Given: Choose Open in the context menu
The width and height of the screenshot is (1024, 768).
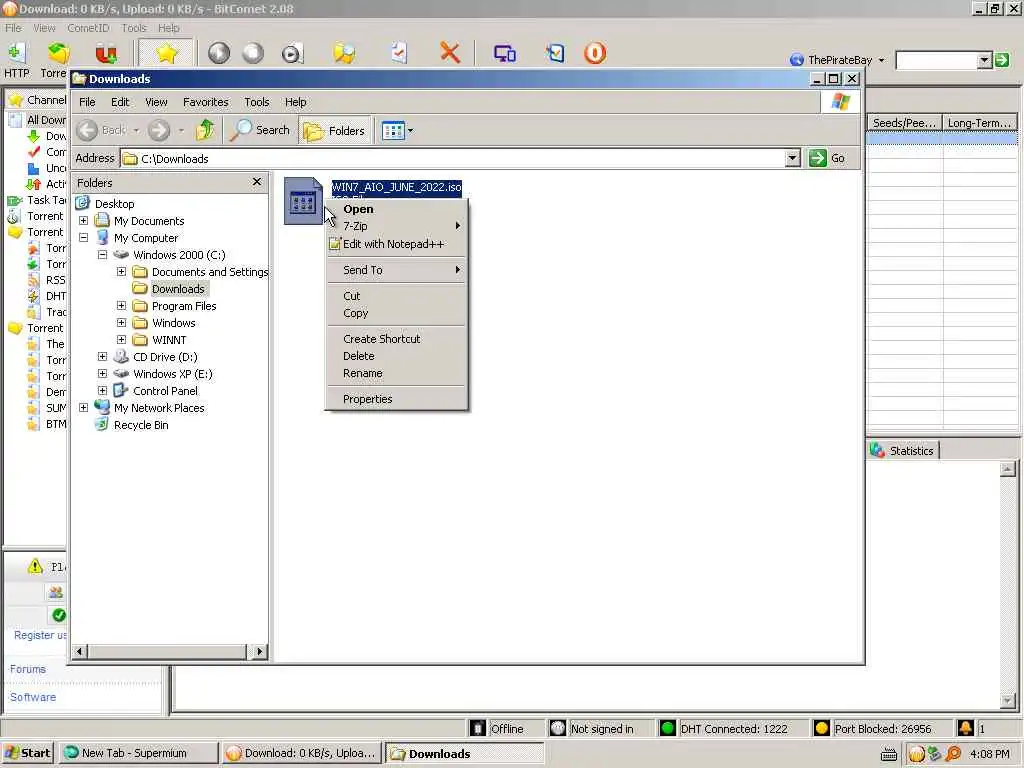Looking at the screenshot, I should [x=359, y=209].
